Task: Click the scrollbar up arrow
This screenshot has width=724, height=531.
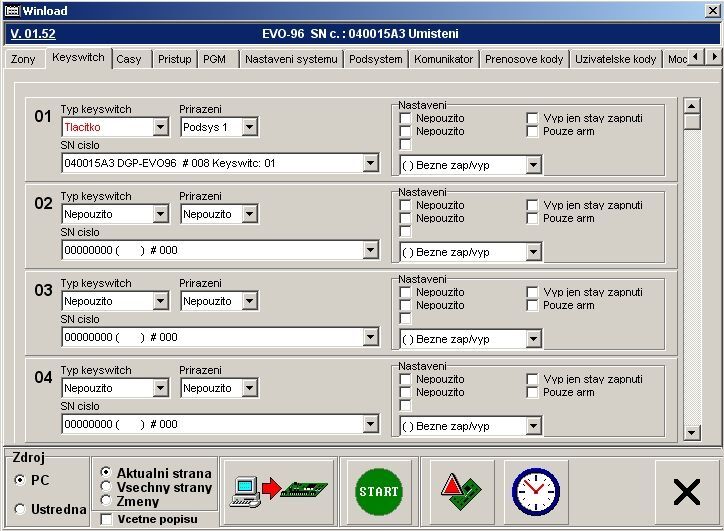Action: [691, 105]
